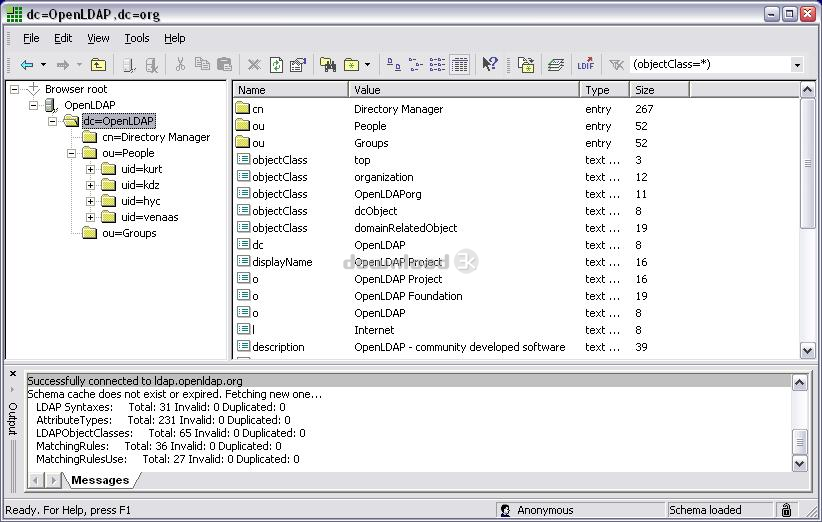
Task: Open the objectClass filter dropdown arrow
Action: [797, 65]
